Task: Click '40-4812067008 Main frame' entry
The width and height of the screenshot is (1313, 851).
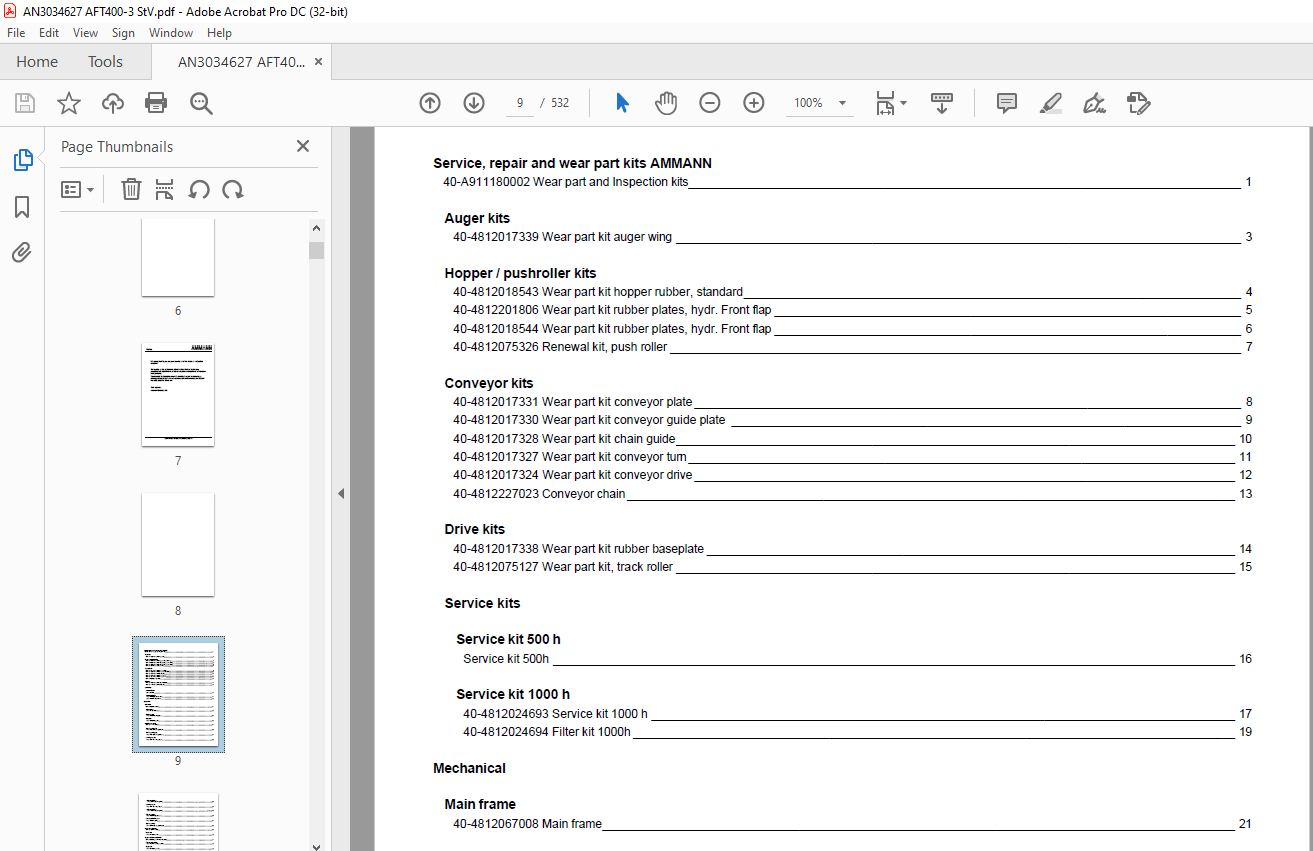Action: click(x=527, y=824)
